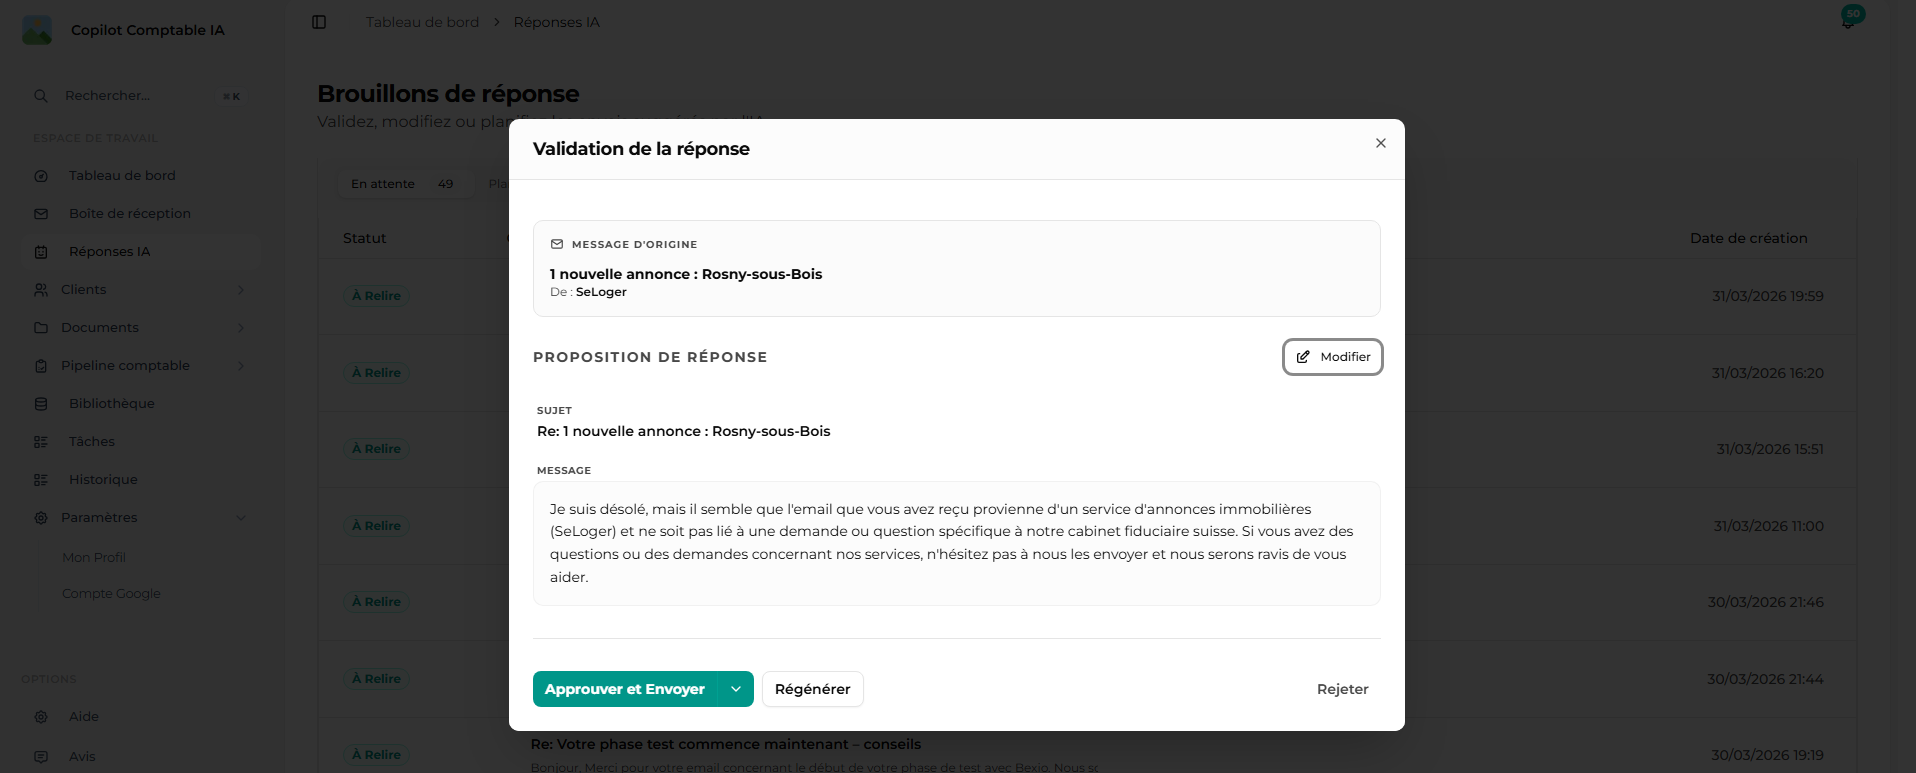The width and height of the screenshot is (1916, 773).
Task: Click the Aide icon
Action: pyautogui.click(x=41, y=717)
